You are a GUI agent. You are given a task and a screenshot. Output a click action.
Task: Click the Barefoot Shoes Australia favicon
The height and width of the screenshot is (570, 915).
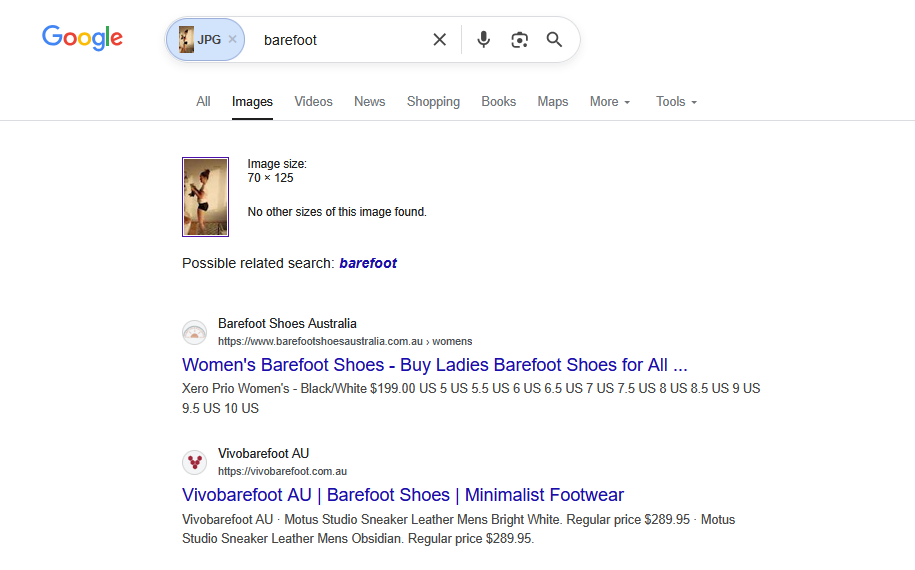[194, 332]
